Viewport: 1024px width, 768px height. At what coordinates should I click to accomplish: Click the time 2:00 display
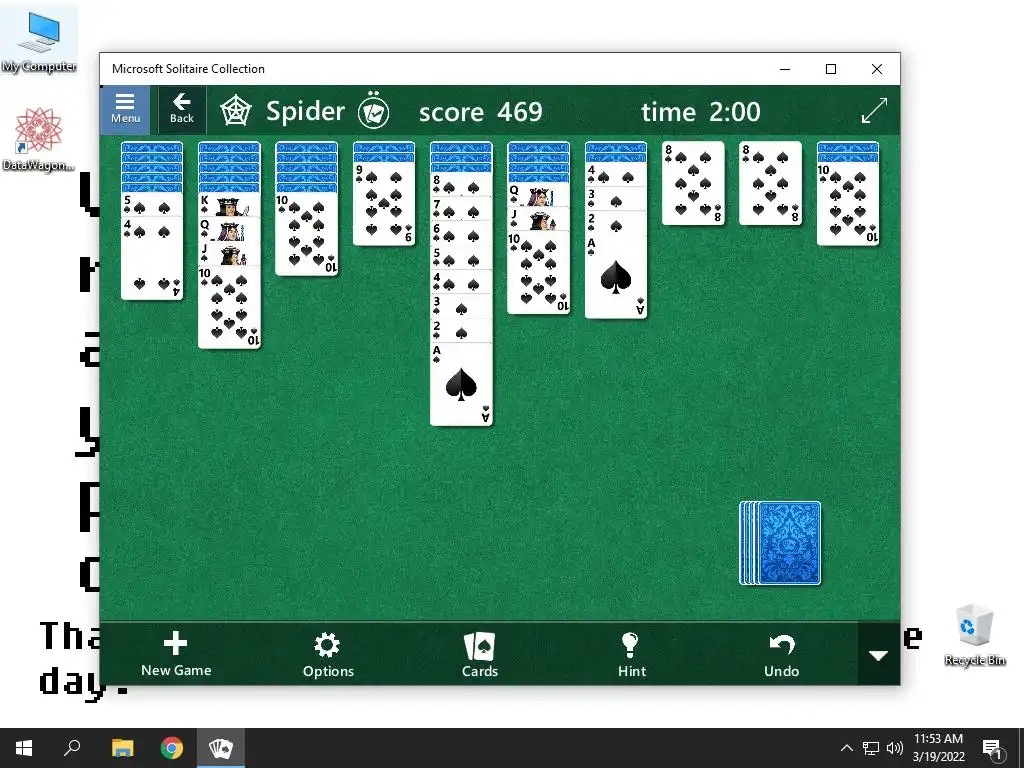pos(701,112)
